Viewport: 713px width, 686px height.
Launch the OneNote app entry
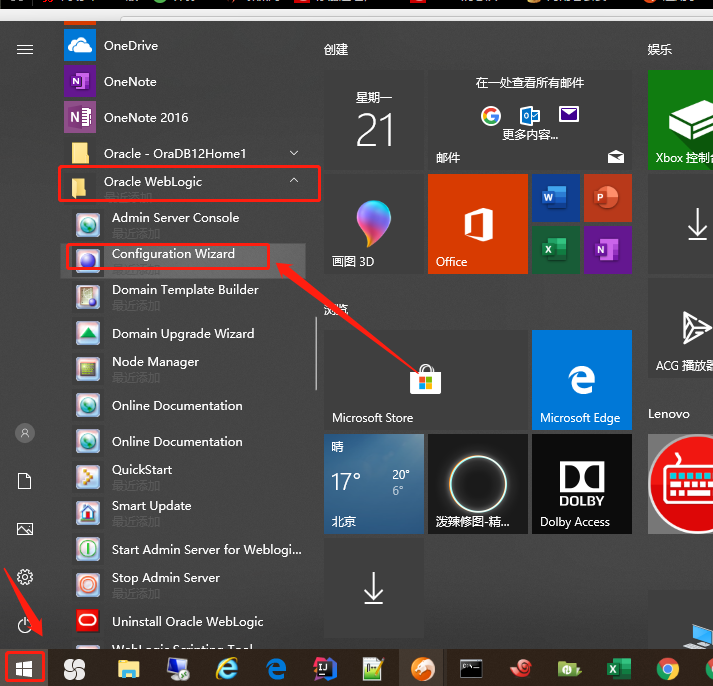coord(182,81)
